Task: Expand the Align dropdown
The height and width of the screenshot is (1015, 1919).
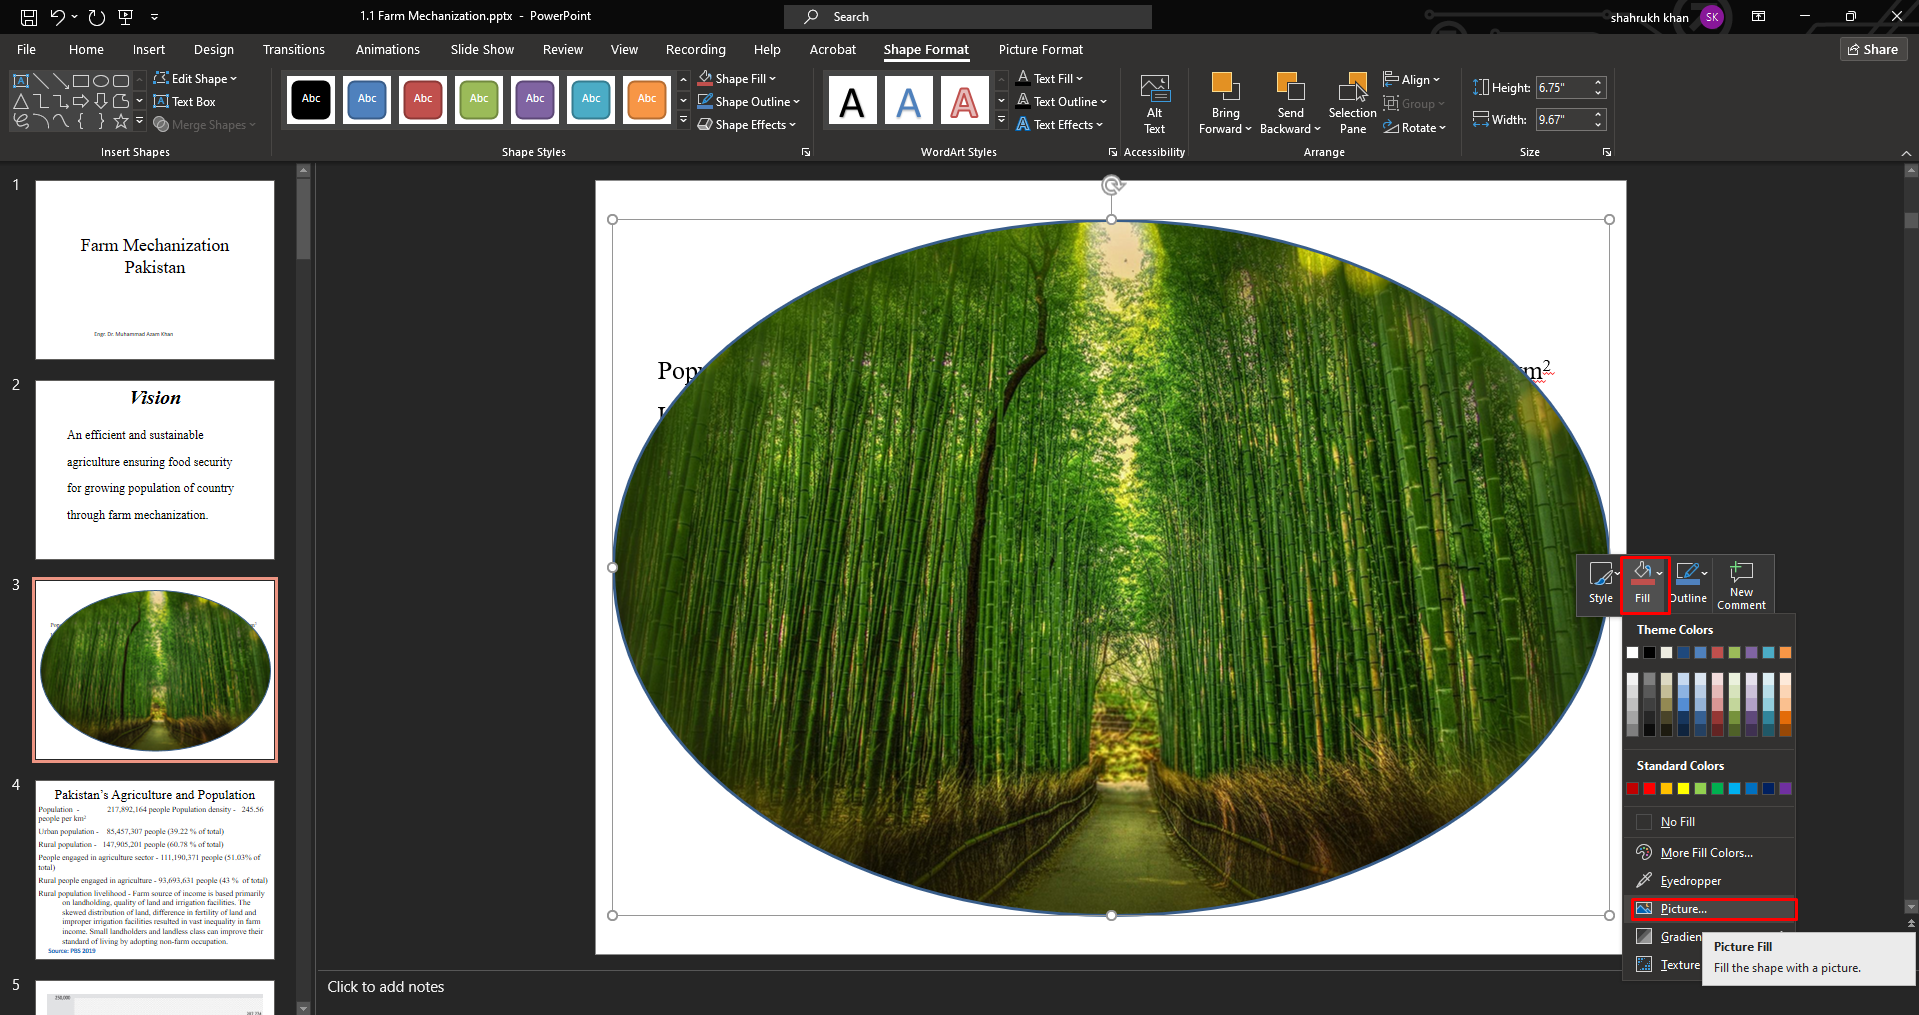Action: (x=1412, y=80)
